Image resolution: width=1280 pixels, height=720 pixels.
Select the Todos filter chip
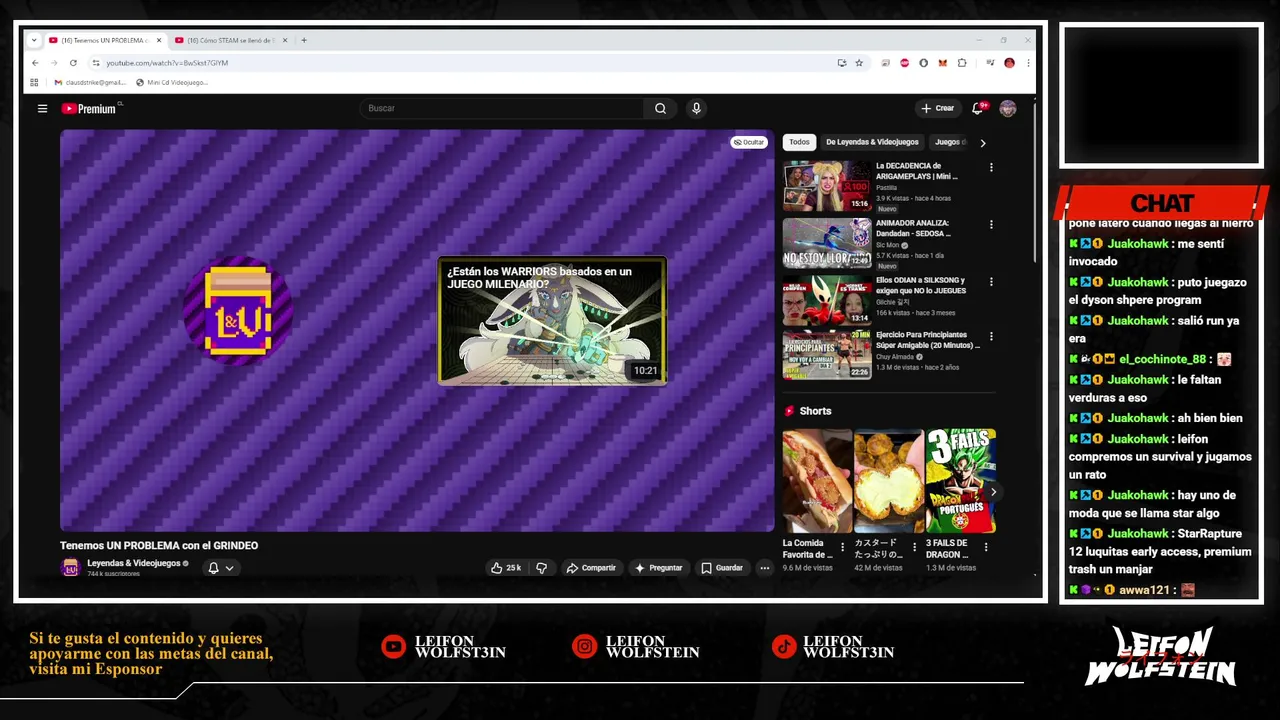point(799,142)
